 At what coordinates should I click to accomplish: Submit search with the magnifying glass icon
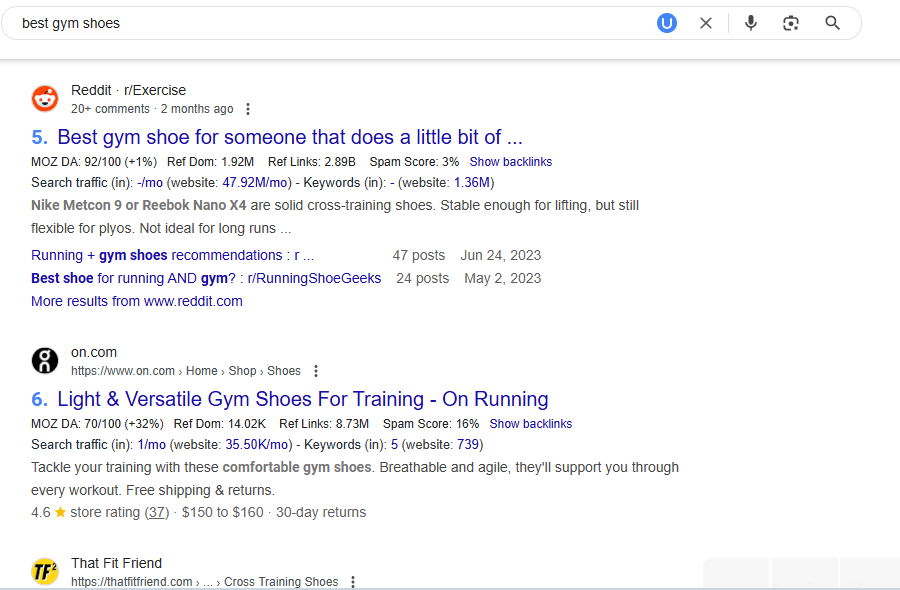pos(832,23)
